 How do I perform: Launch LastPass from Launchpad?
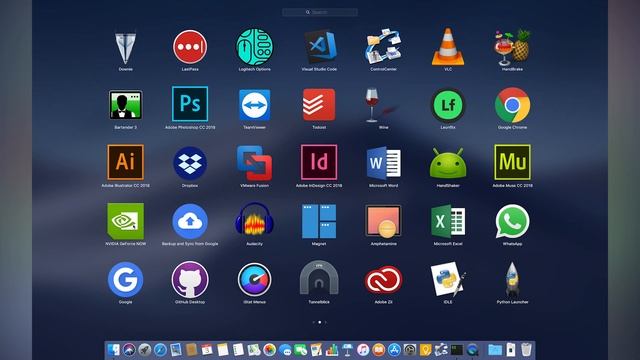point(190,47)
